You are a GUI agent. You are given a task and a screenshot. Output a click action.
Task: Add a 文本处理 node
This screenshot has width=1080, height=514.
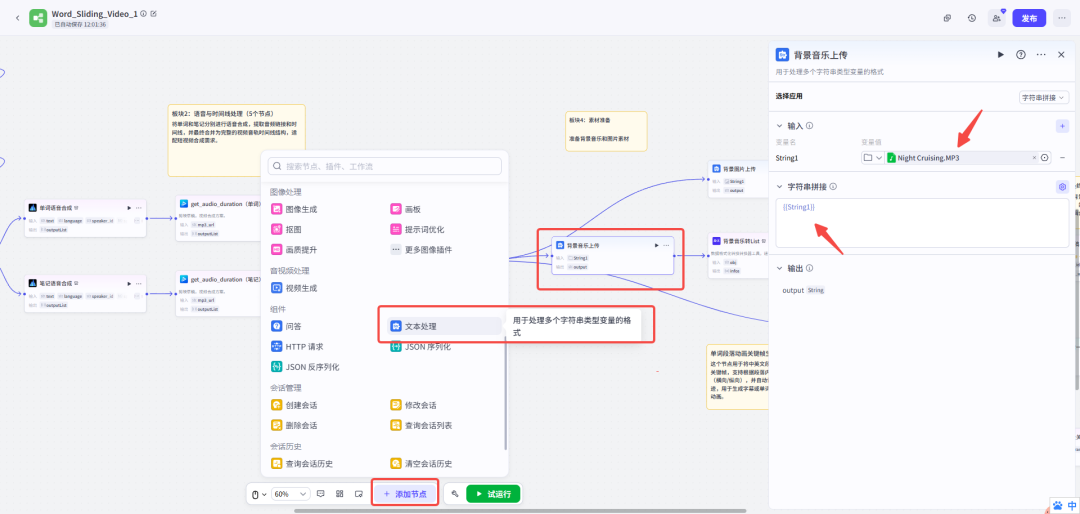click(445, 326)
